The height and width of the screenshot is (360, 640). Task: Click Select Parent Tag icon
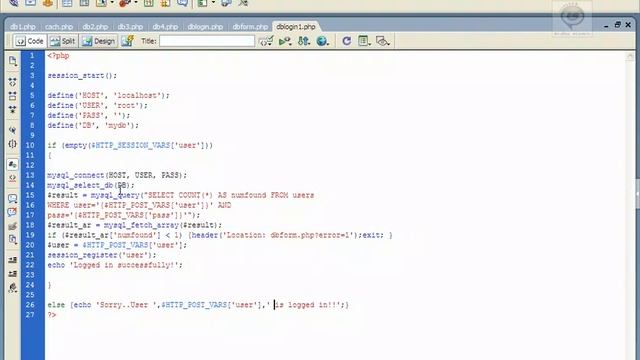[13, 130]
